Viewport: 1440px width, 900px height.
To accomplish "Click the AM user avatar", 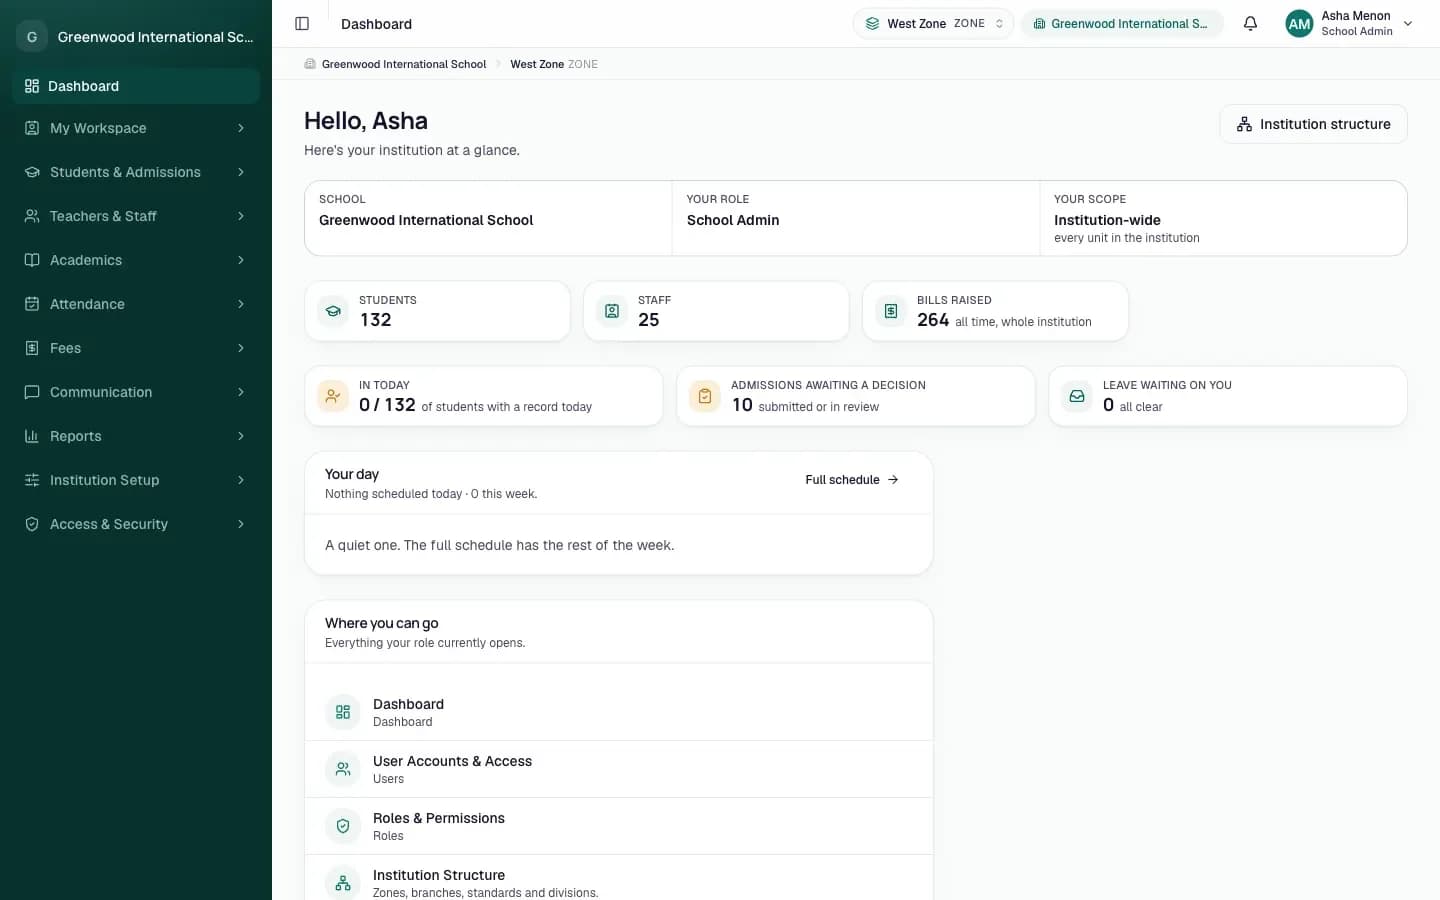I will [x=1299, y=24].
